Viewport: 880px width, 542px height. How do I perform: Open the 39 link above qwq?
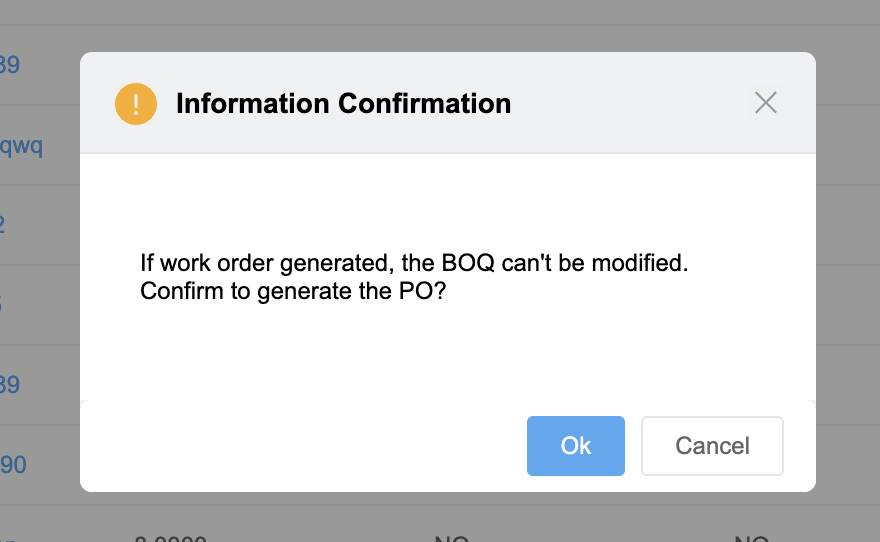coord(10,65)
